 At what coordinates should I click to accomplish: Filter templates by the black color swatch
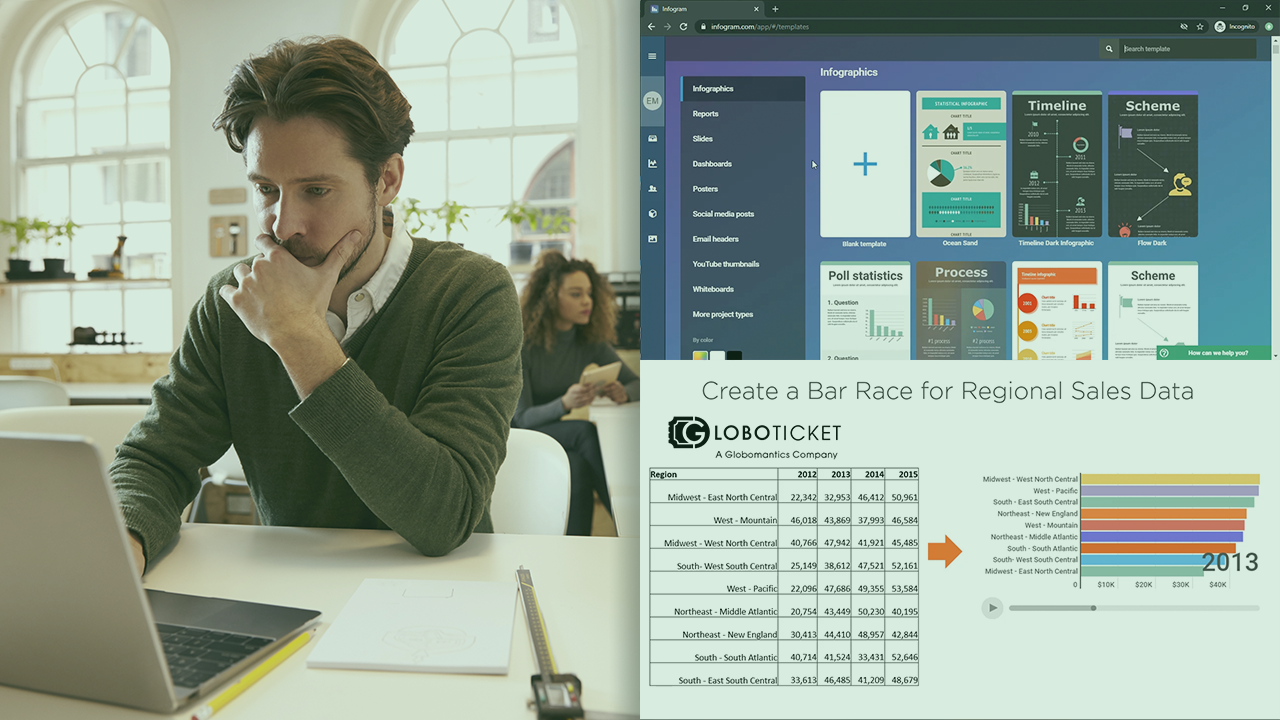(x=734, y=355)
